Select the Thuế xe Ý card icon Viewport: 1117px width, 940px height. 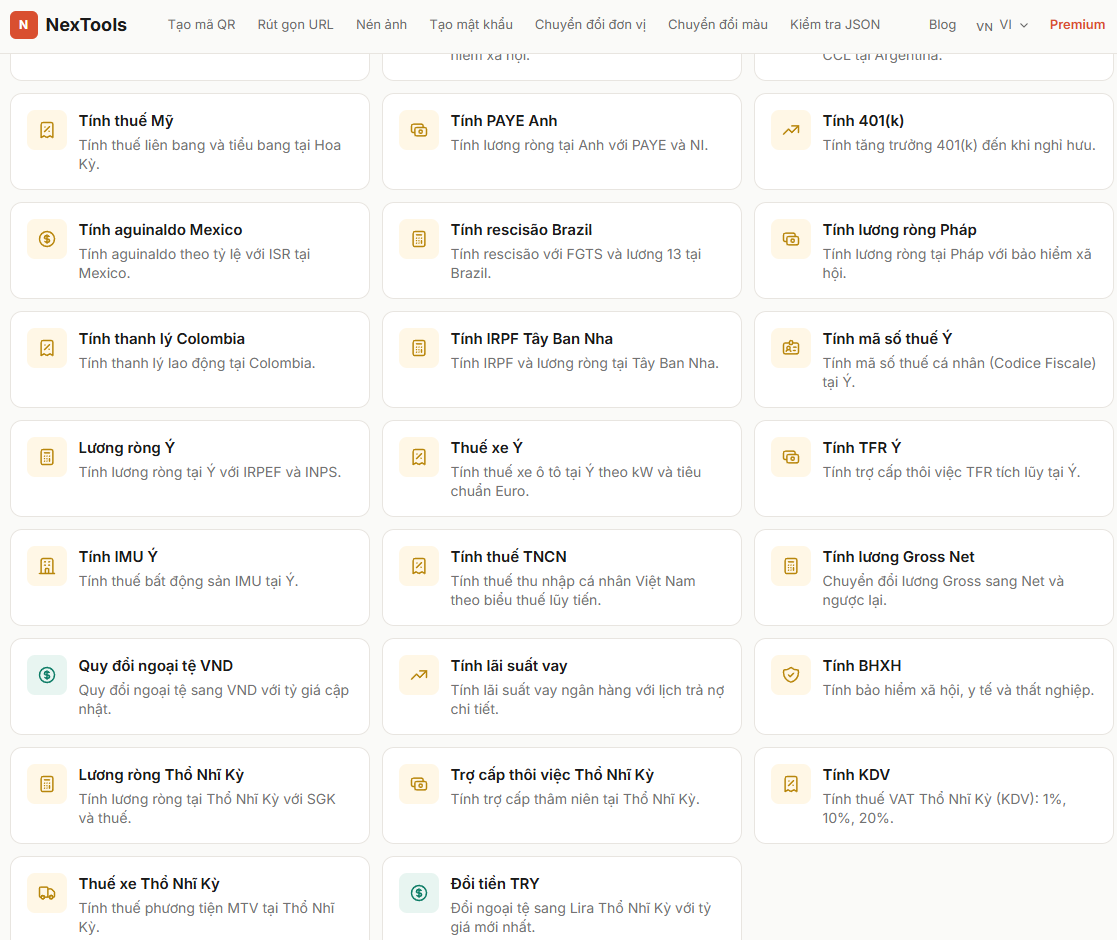(418, 457)
